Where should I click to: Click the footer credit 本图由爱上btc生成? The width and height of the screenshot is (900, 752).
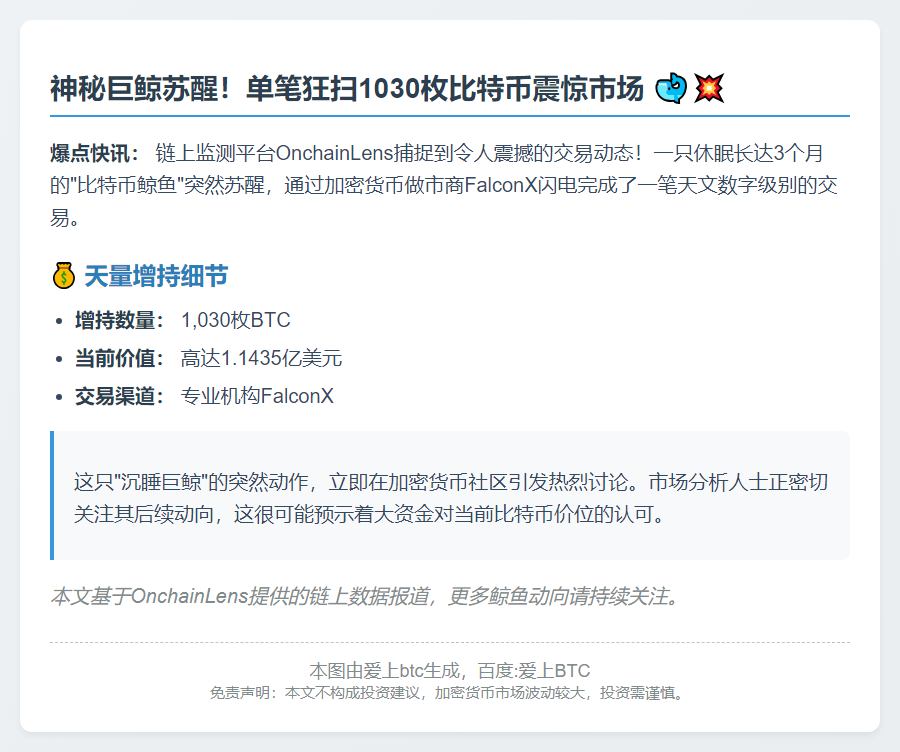449,671
